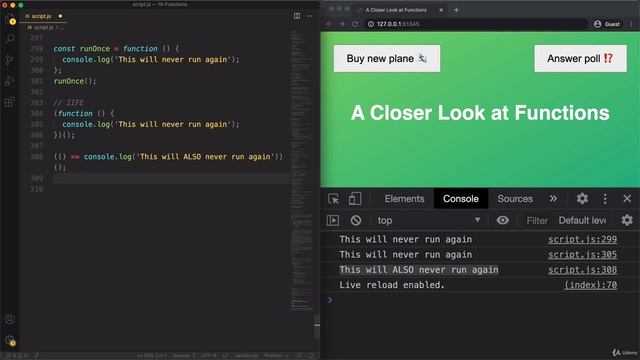Click the A Closer Look at Functions heading

480,113
